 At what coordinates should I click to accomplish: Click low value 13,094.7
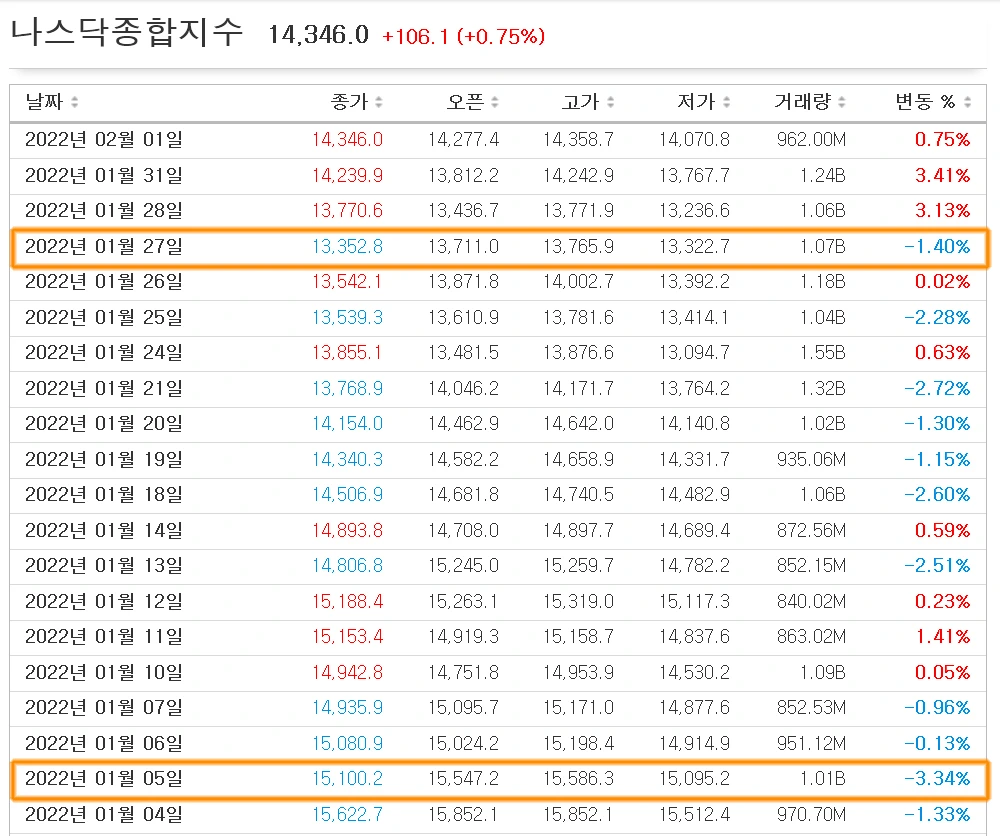point(695,353)
